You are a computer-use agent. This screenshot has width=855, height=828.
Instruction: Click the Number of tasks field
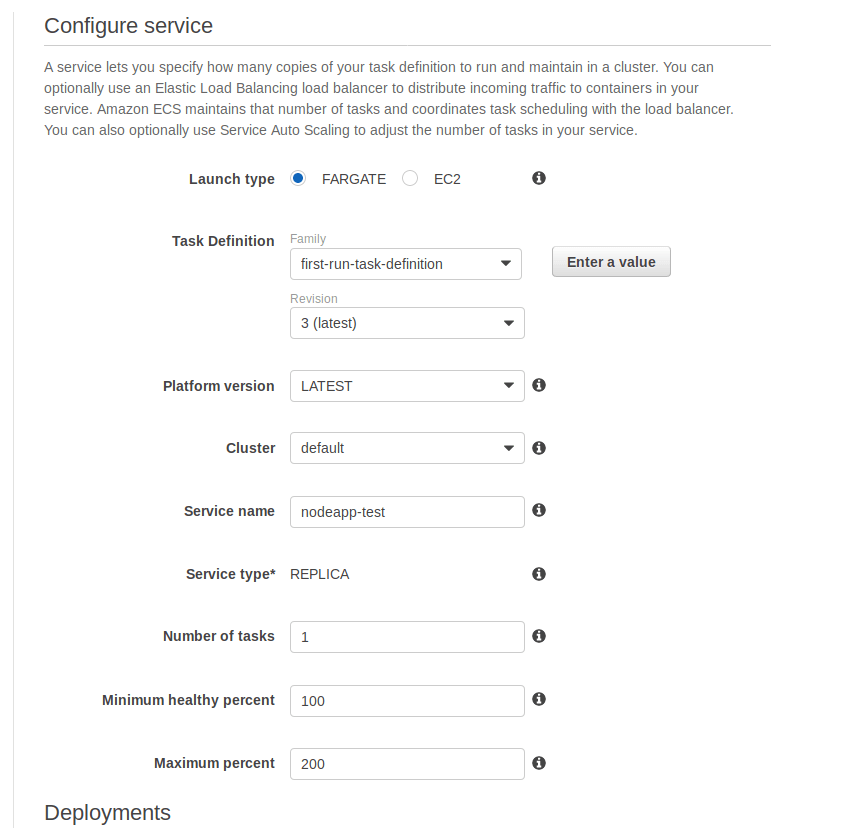click(407, 637)
